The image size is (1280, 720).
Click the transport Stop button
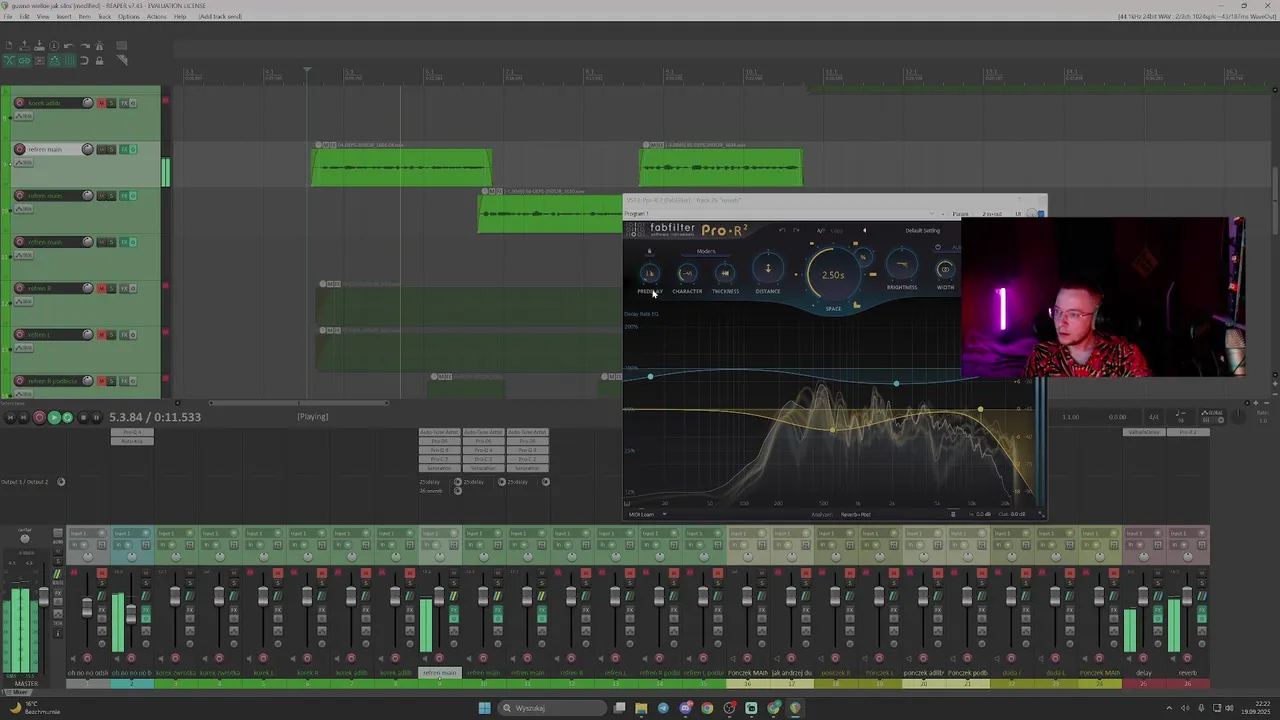[x=83, y=417]
